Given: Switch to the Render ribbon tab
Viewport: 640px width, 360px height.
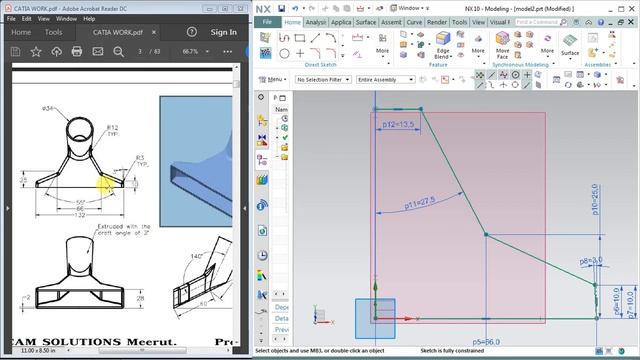Looking at the screenshot, I should point(436,22).
